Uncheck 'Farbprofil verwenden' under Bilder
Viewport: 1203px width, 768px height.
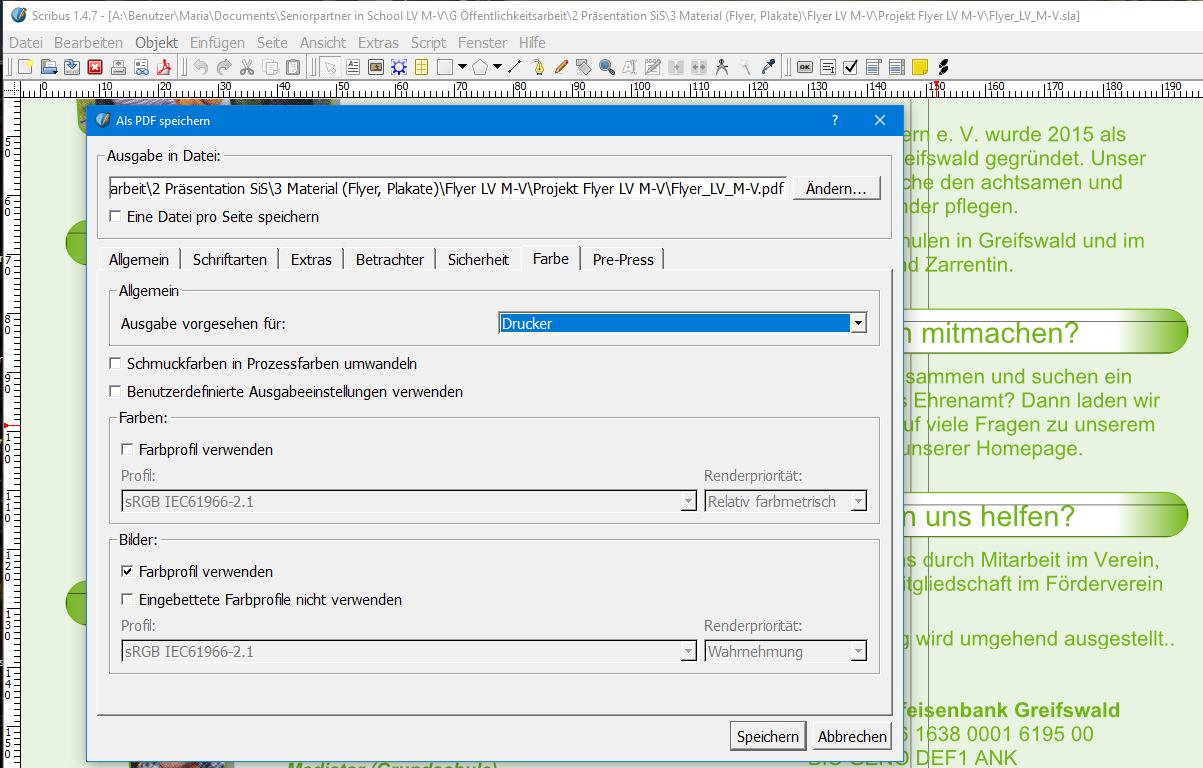[x=127, y=572]
